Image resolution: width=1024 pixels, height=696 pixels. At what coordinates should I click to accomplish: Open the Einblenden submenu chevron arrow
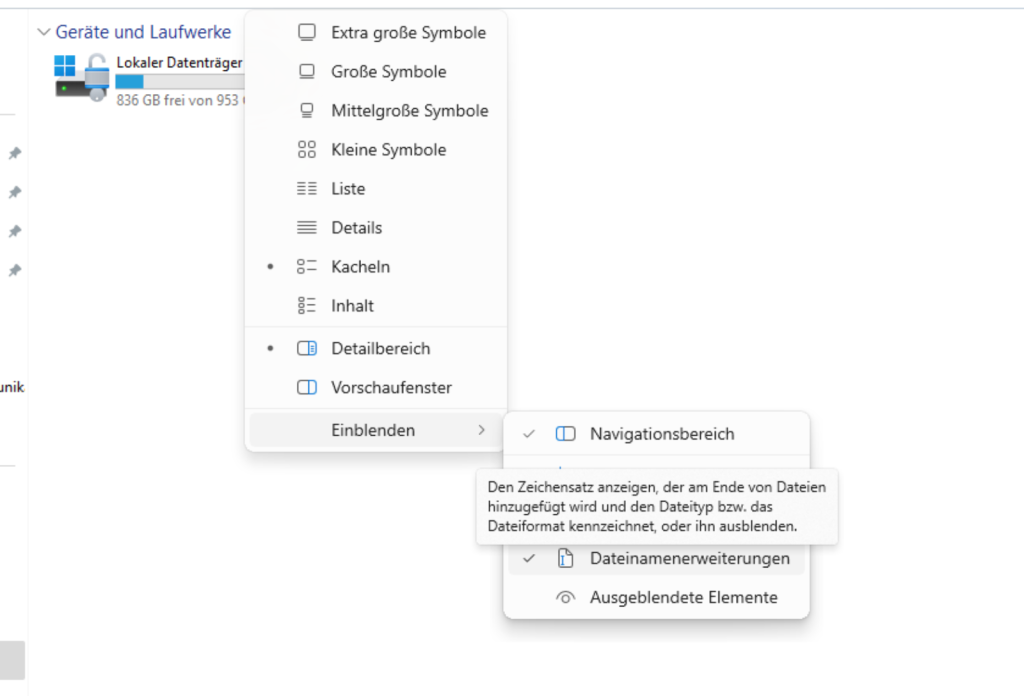pyautogui.click(x=482, y=430)
